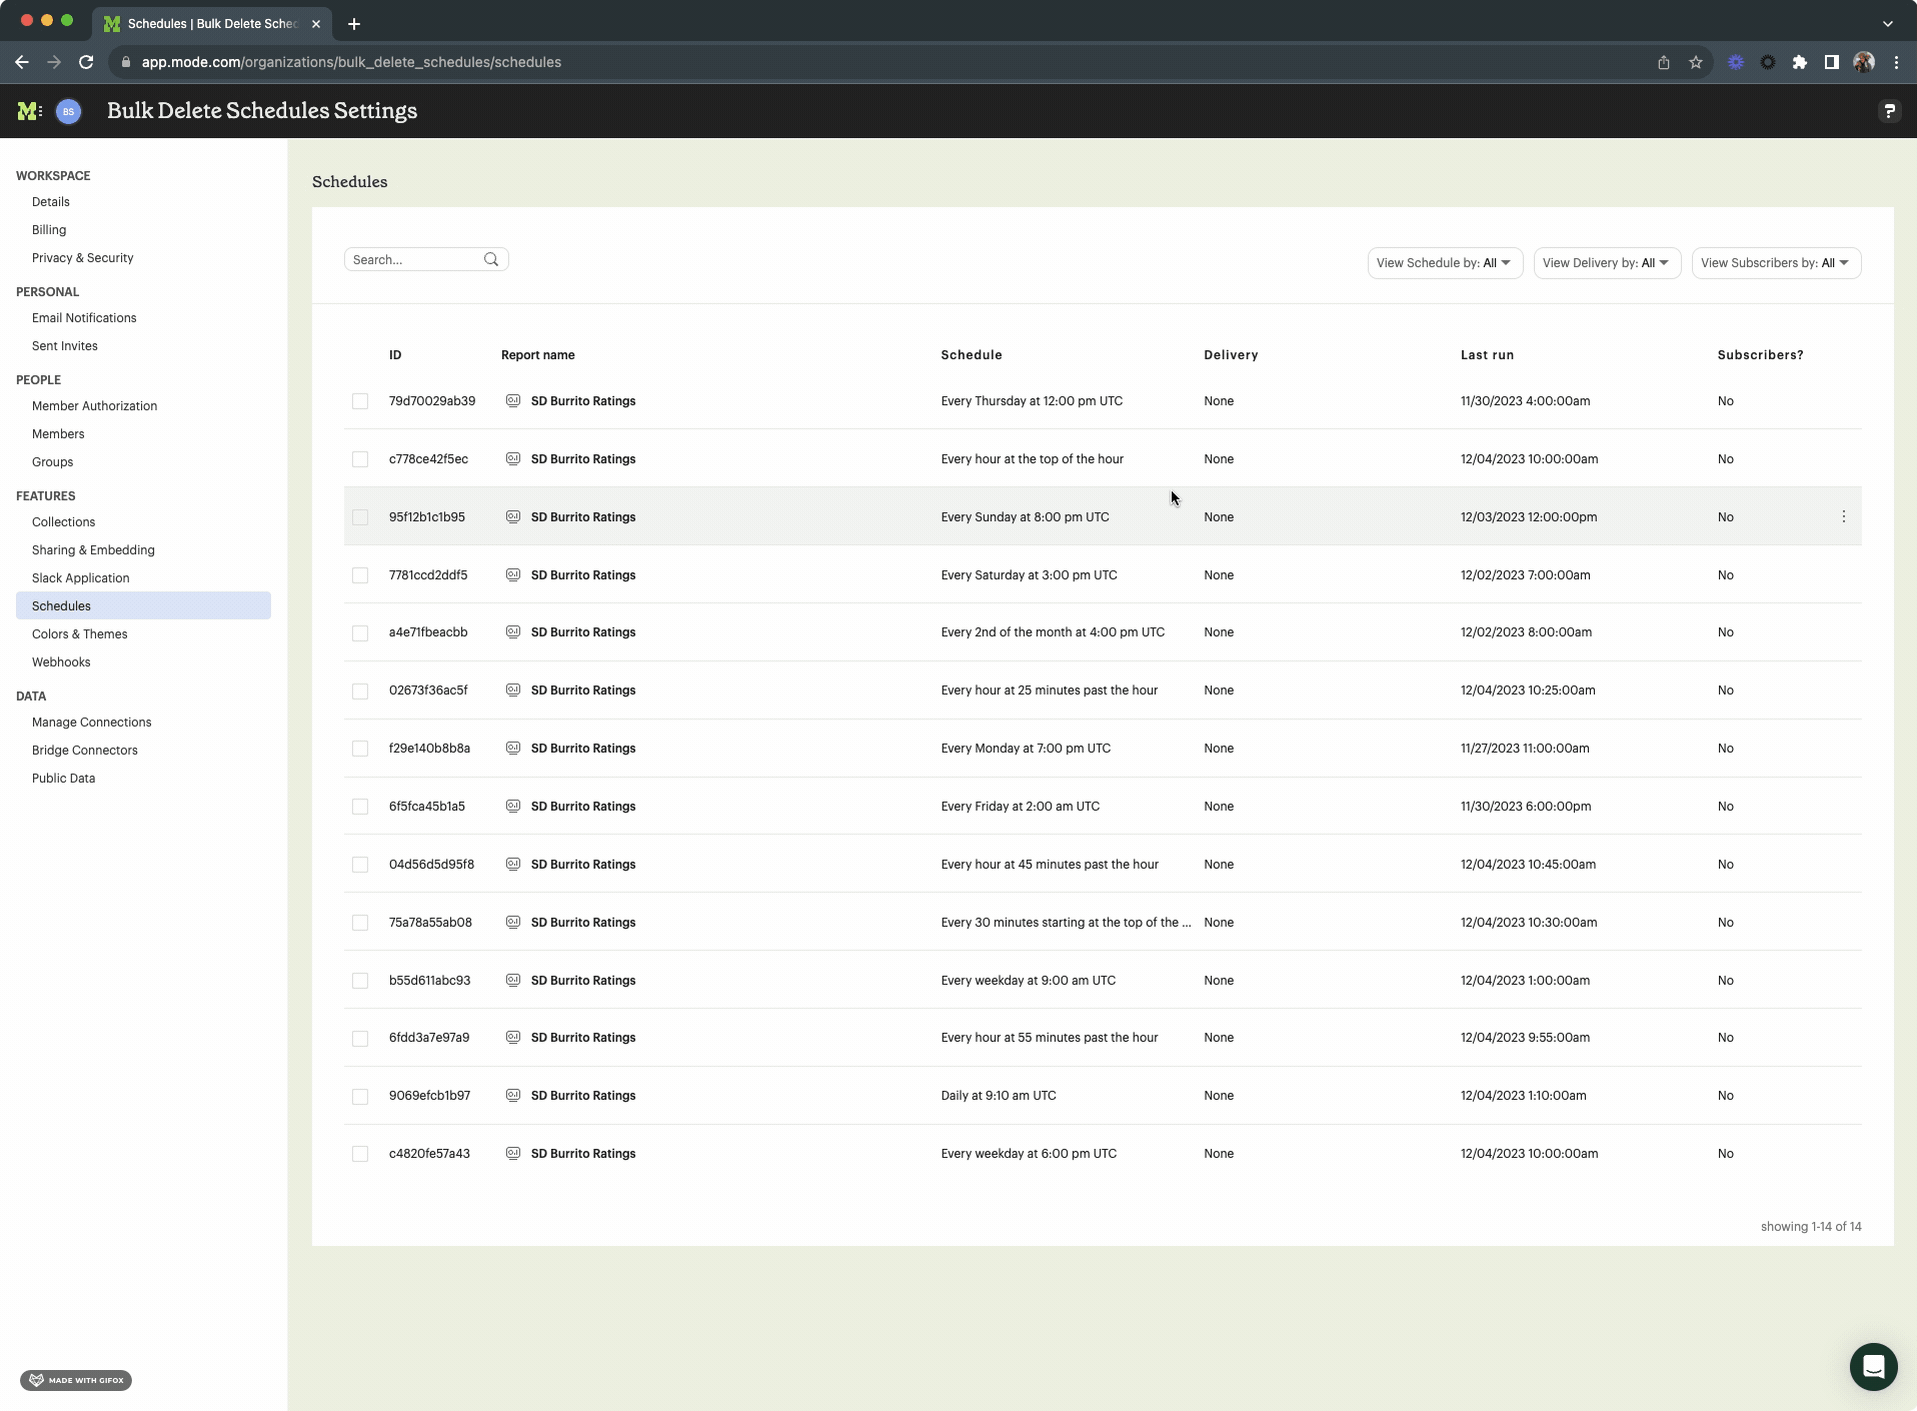Click the Mode logo icon in the header
This screenshot has width=1917, height=1411.
click(x=29, y=111)
